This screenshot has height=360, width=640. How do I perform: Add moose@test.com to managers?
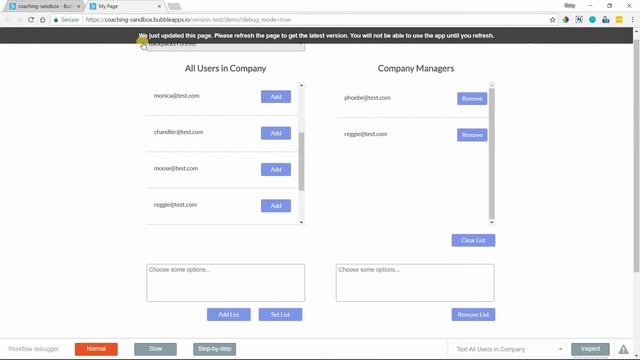click(x=276, y=169)
